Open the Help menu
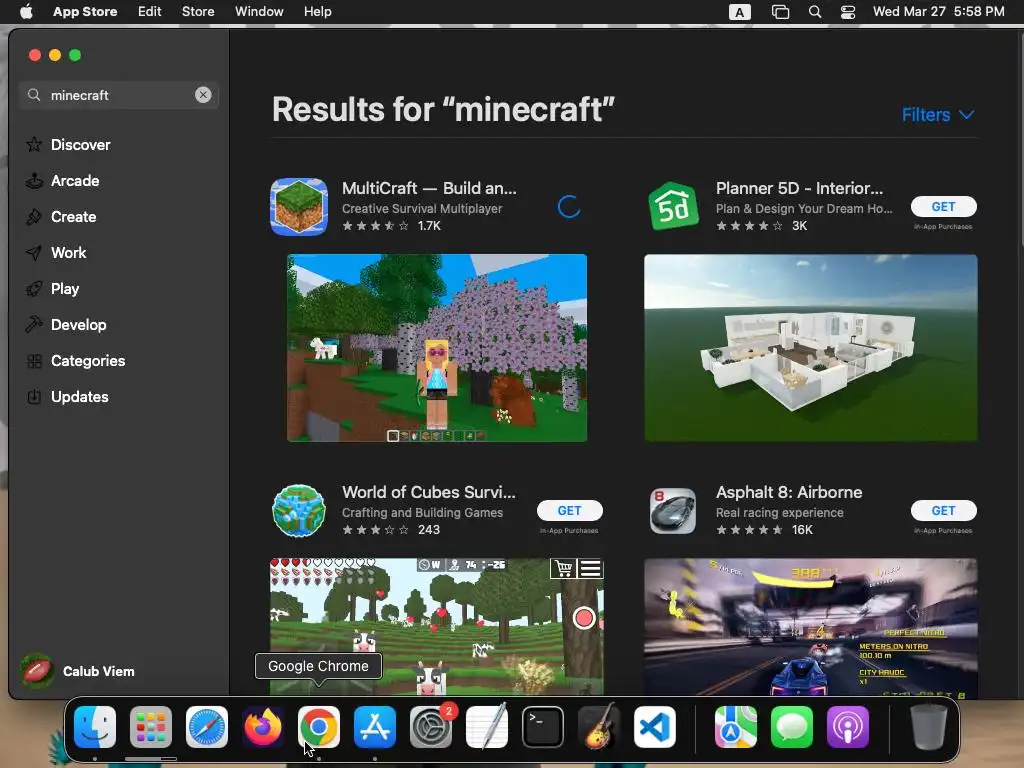Image resolution: width=1024 pixels, height=768 pixels. [x=317, y=12]
